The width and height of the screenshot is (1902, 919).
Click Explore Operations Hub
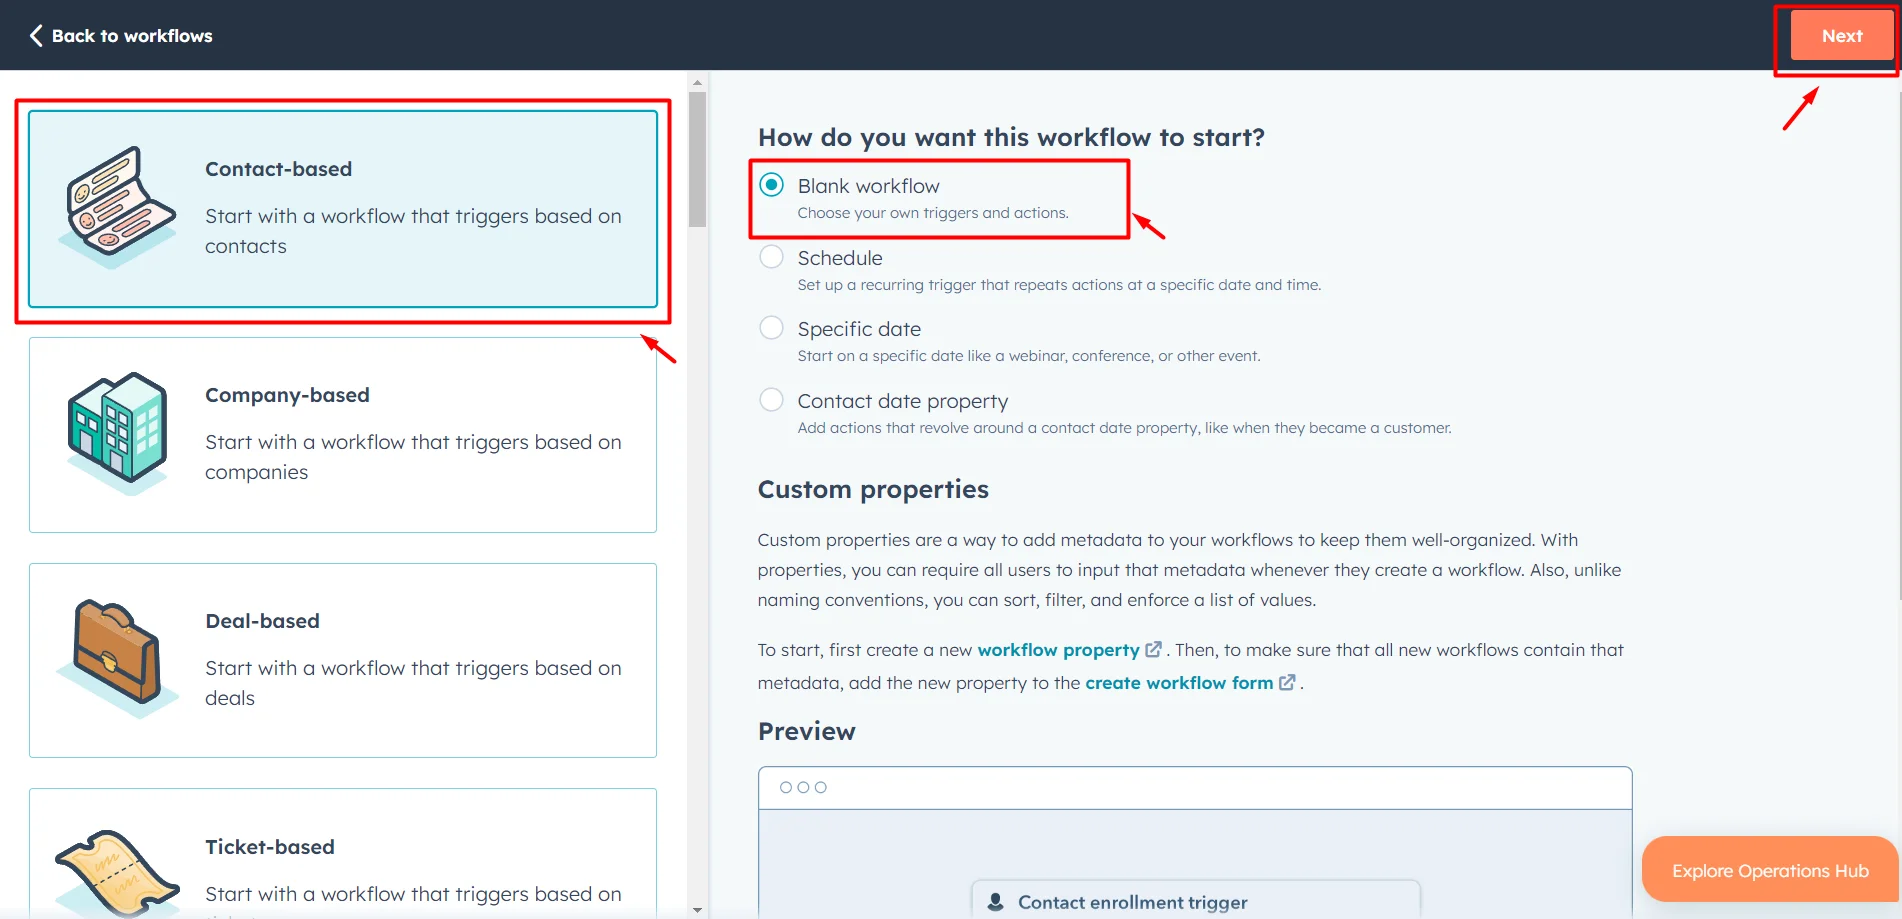pyautogui.click(x=1770, y=869)
